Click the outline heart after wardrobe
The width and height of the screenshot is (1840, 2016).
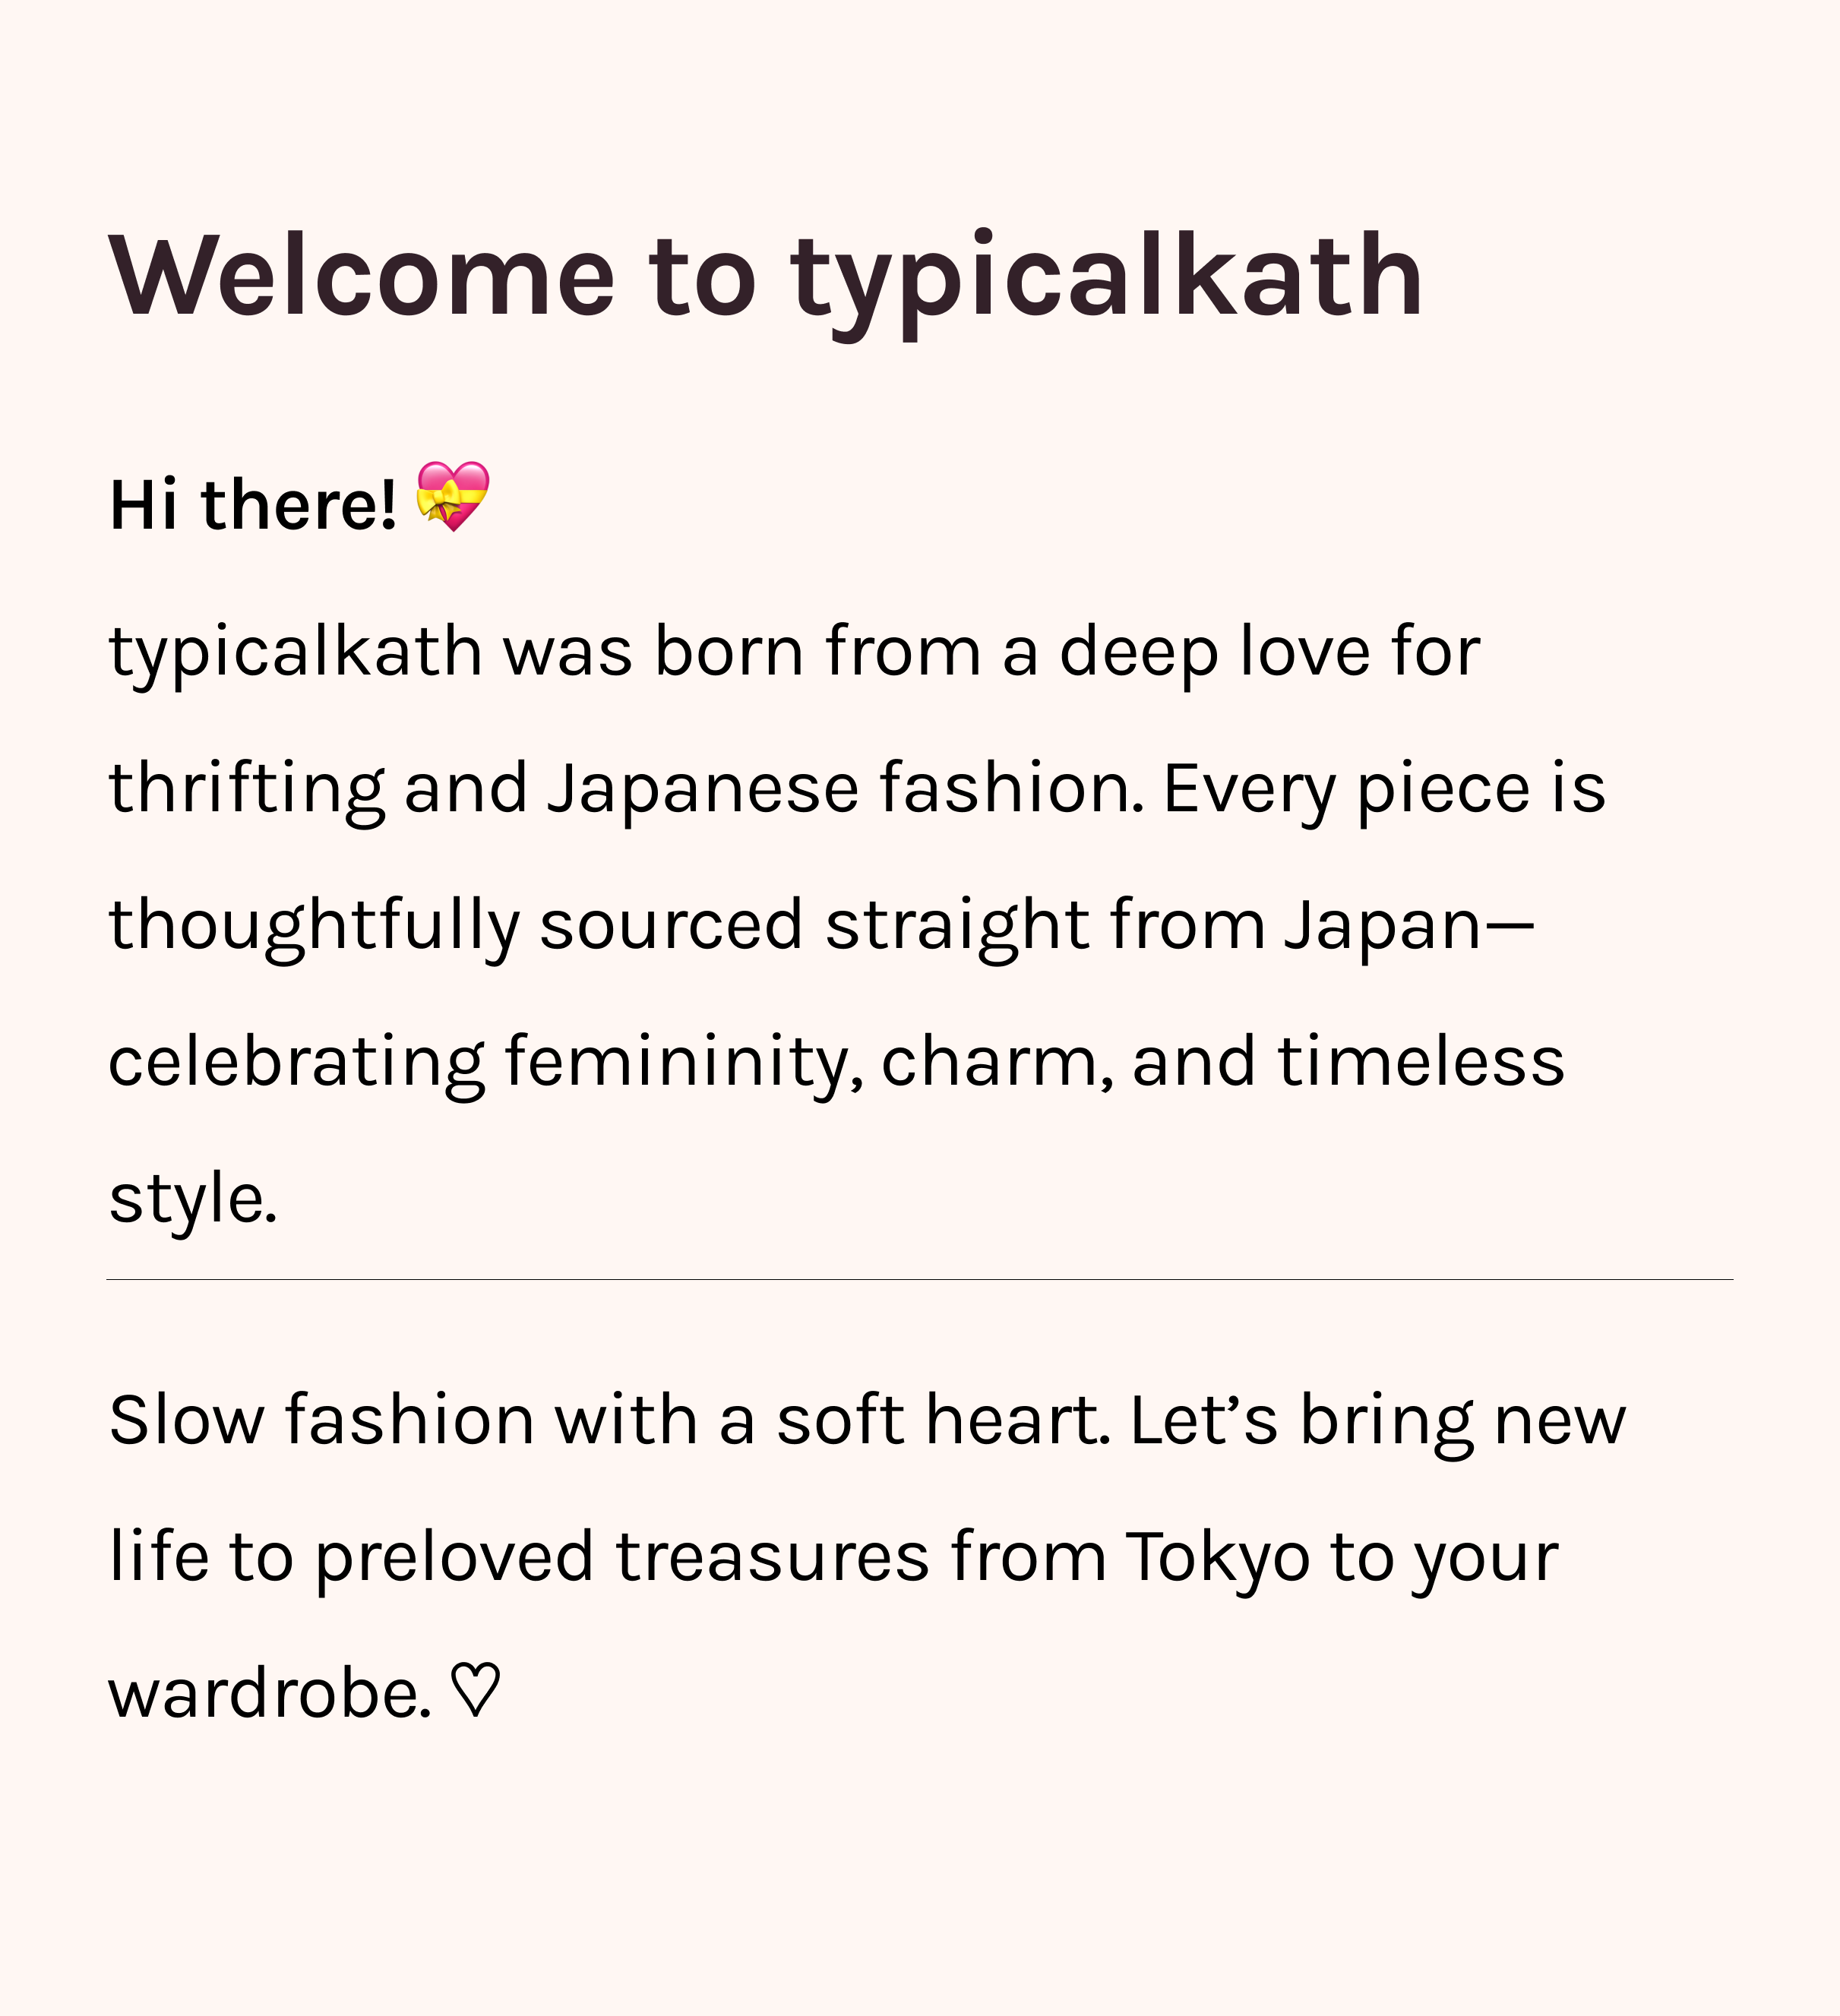pyautogui.click(x=475, y=1691)
